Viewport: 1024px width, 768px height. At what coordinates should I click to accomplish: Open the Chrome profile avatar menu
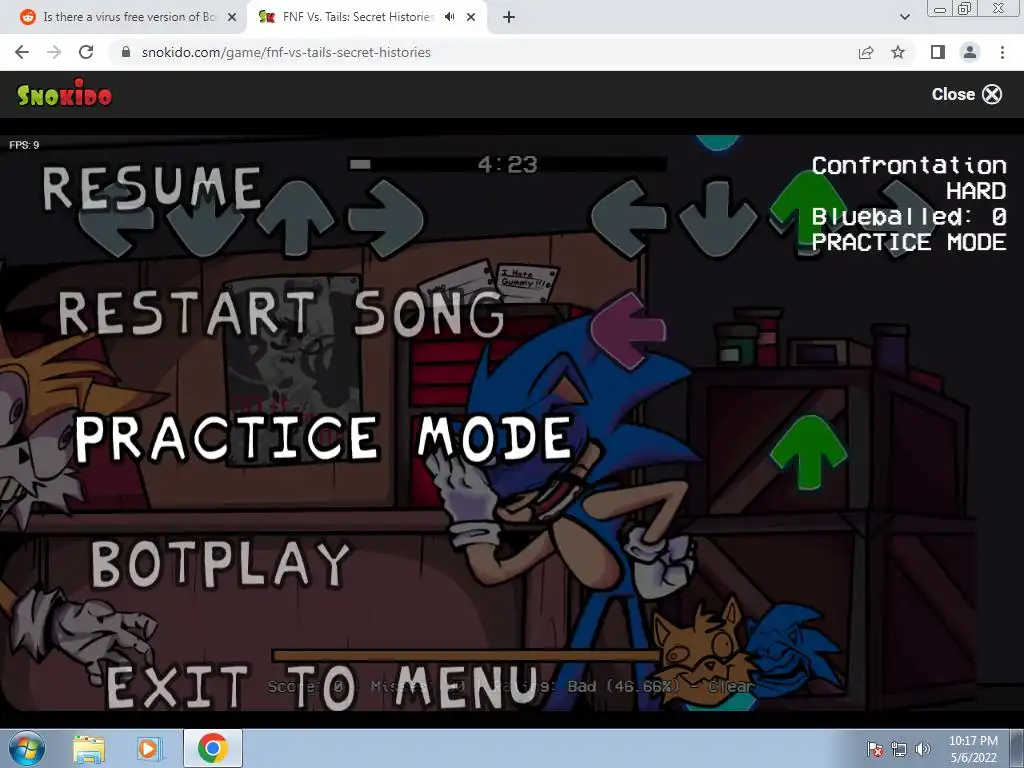[x=970, y=52]
